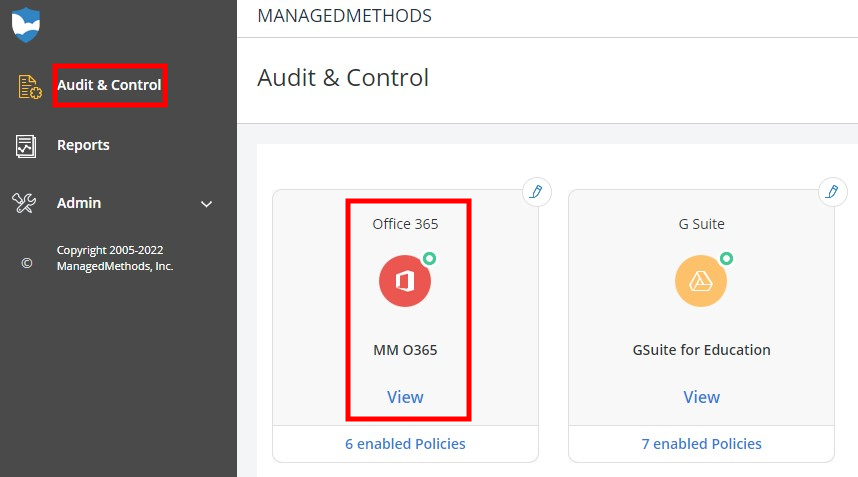
Task: Expand the Admin menu chevron
Action: coord(207,204)
